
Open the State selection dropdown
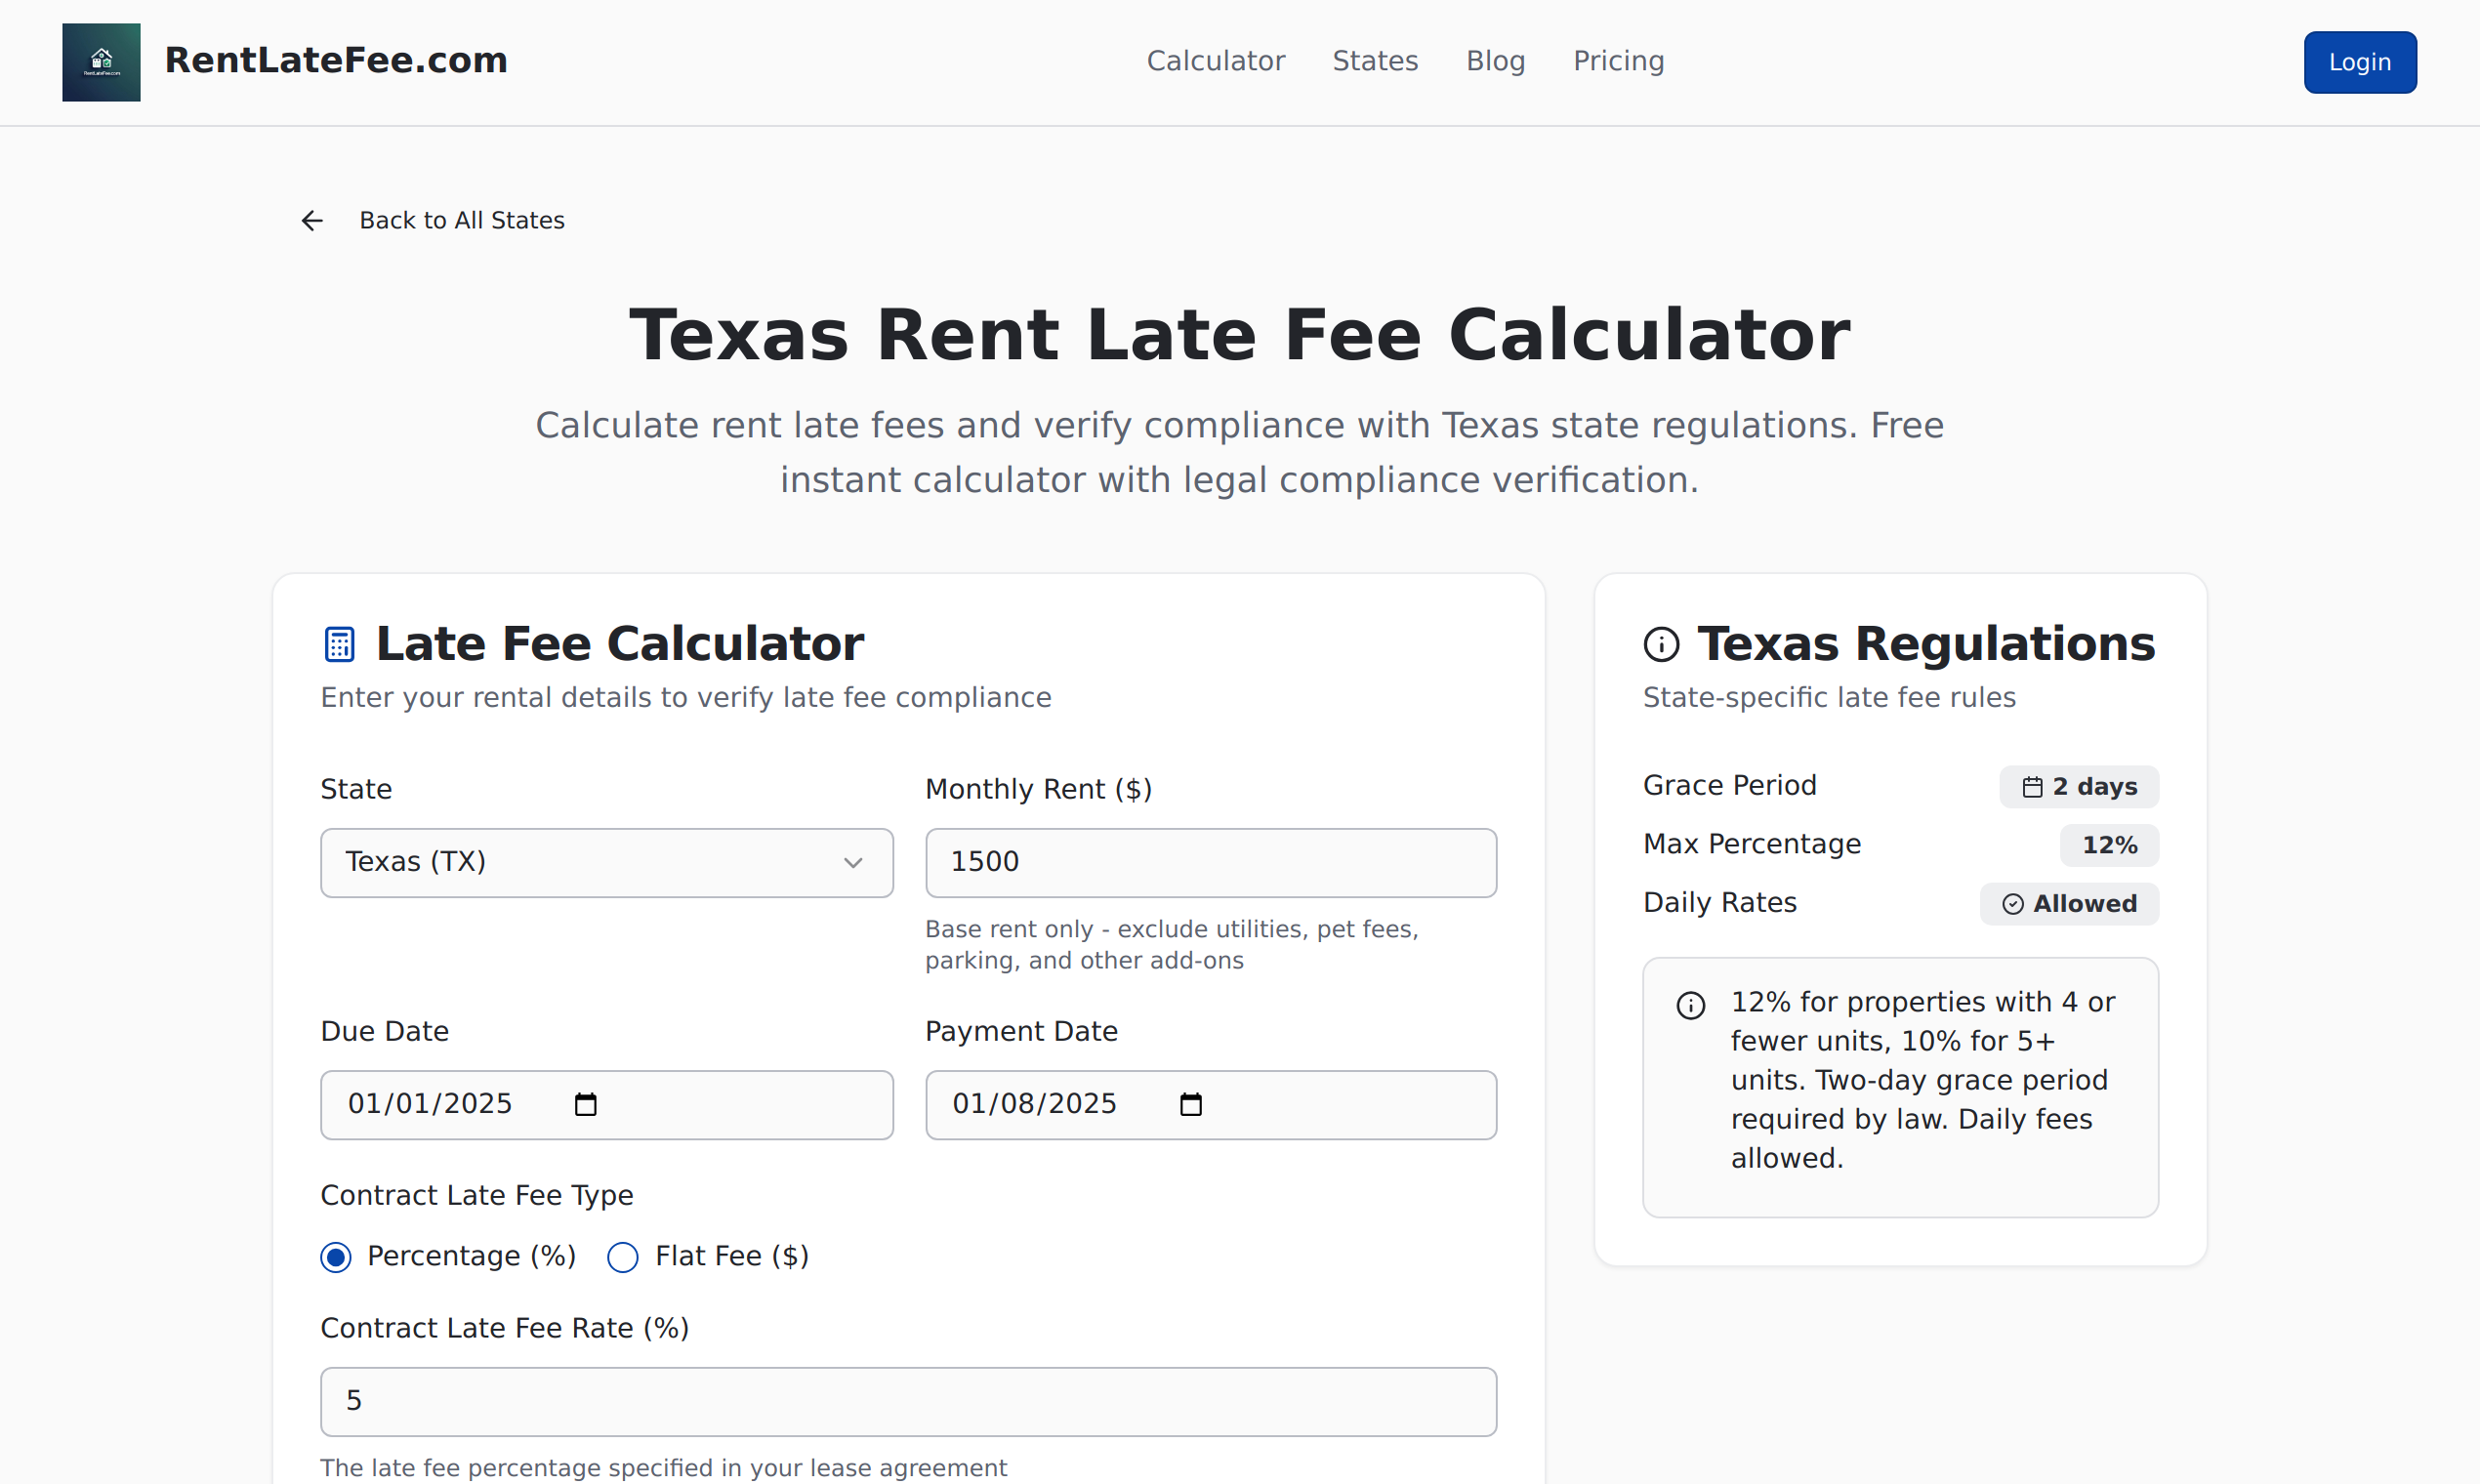(606, 862)
